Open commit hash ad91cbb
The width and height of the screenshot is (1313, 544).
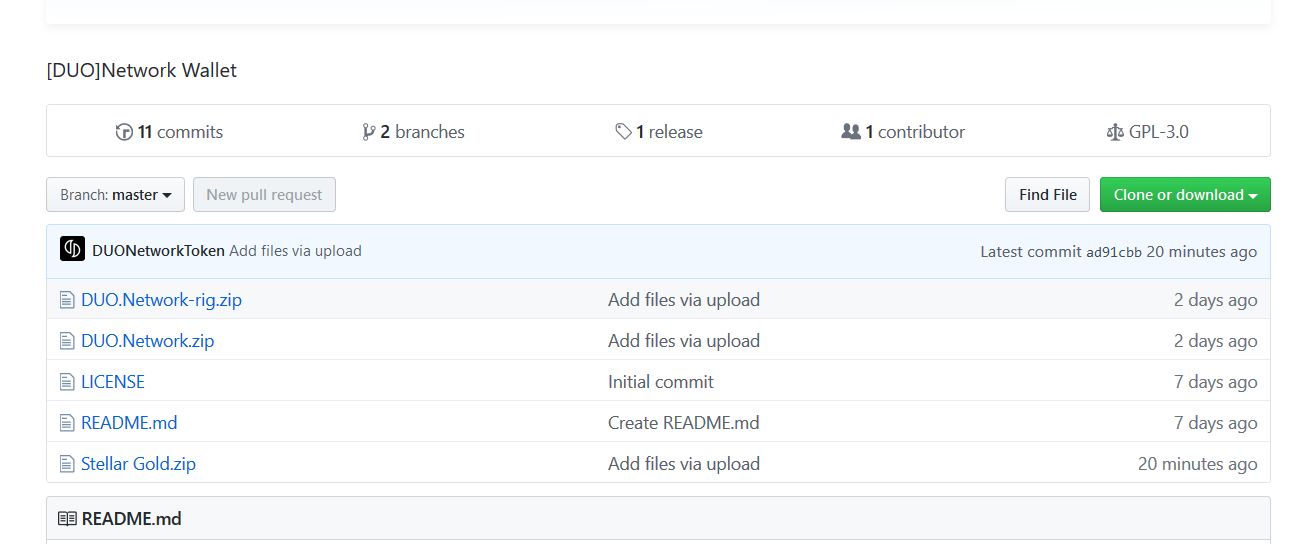pyautogui.click(x=1114, y=252)
